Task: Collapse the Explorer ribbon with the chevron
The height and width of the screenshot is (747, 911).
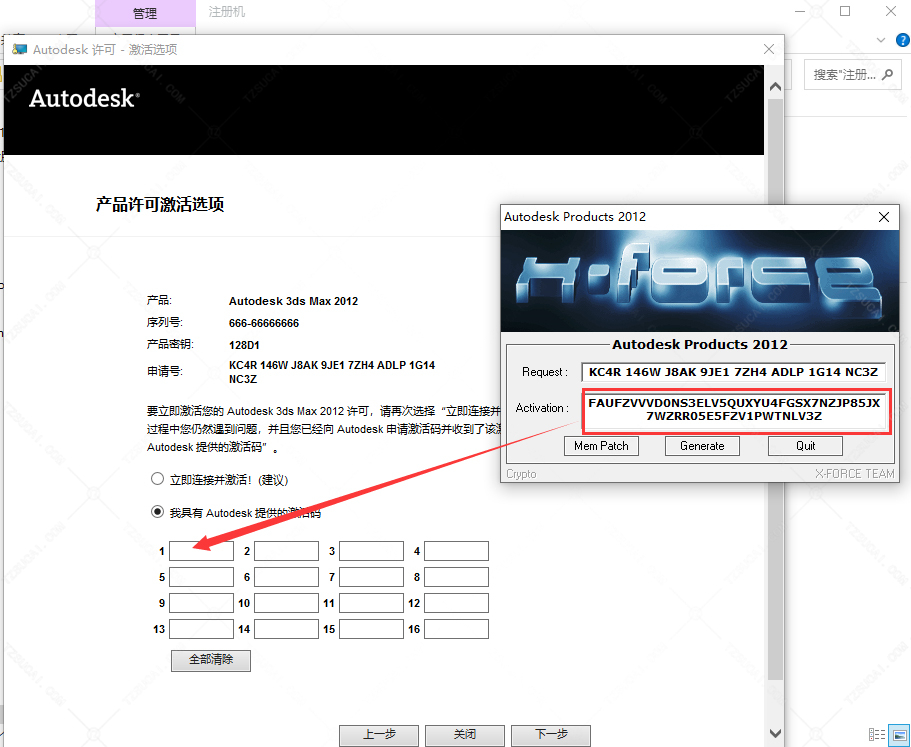Action: coord(881,40)
